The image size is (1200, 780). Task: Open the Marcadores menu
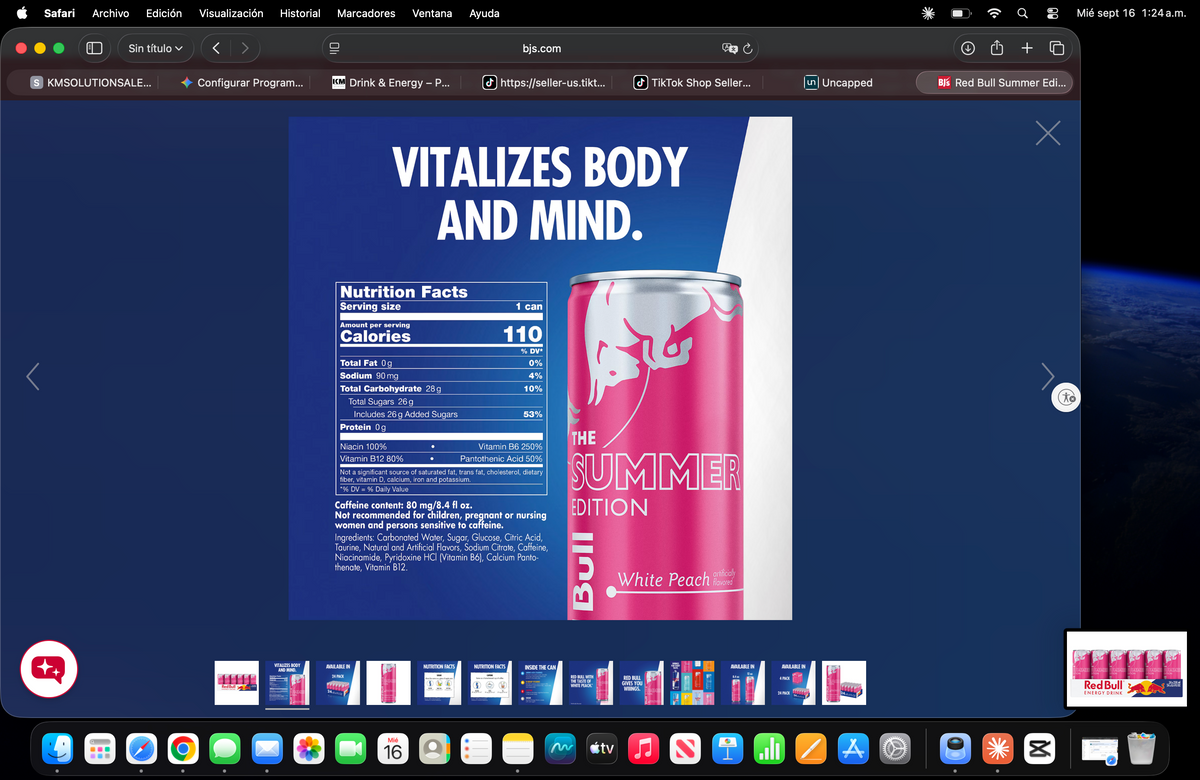[366, 13]
